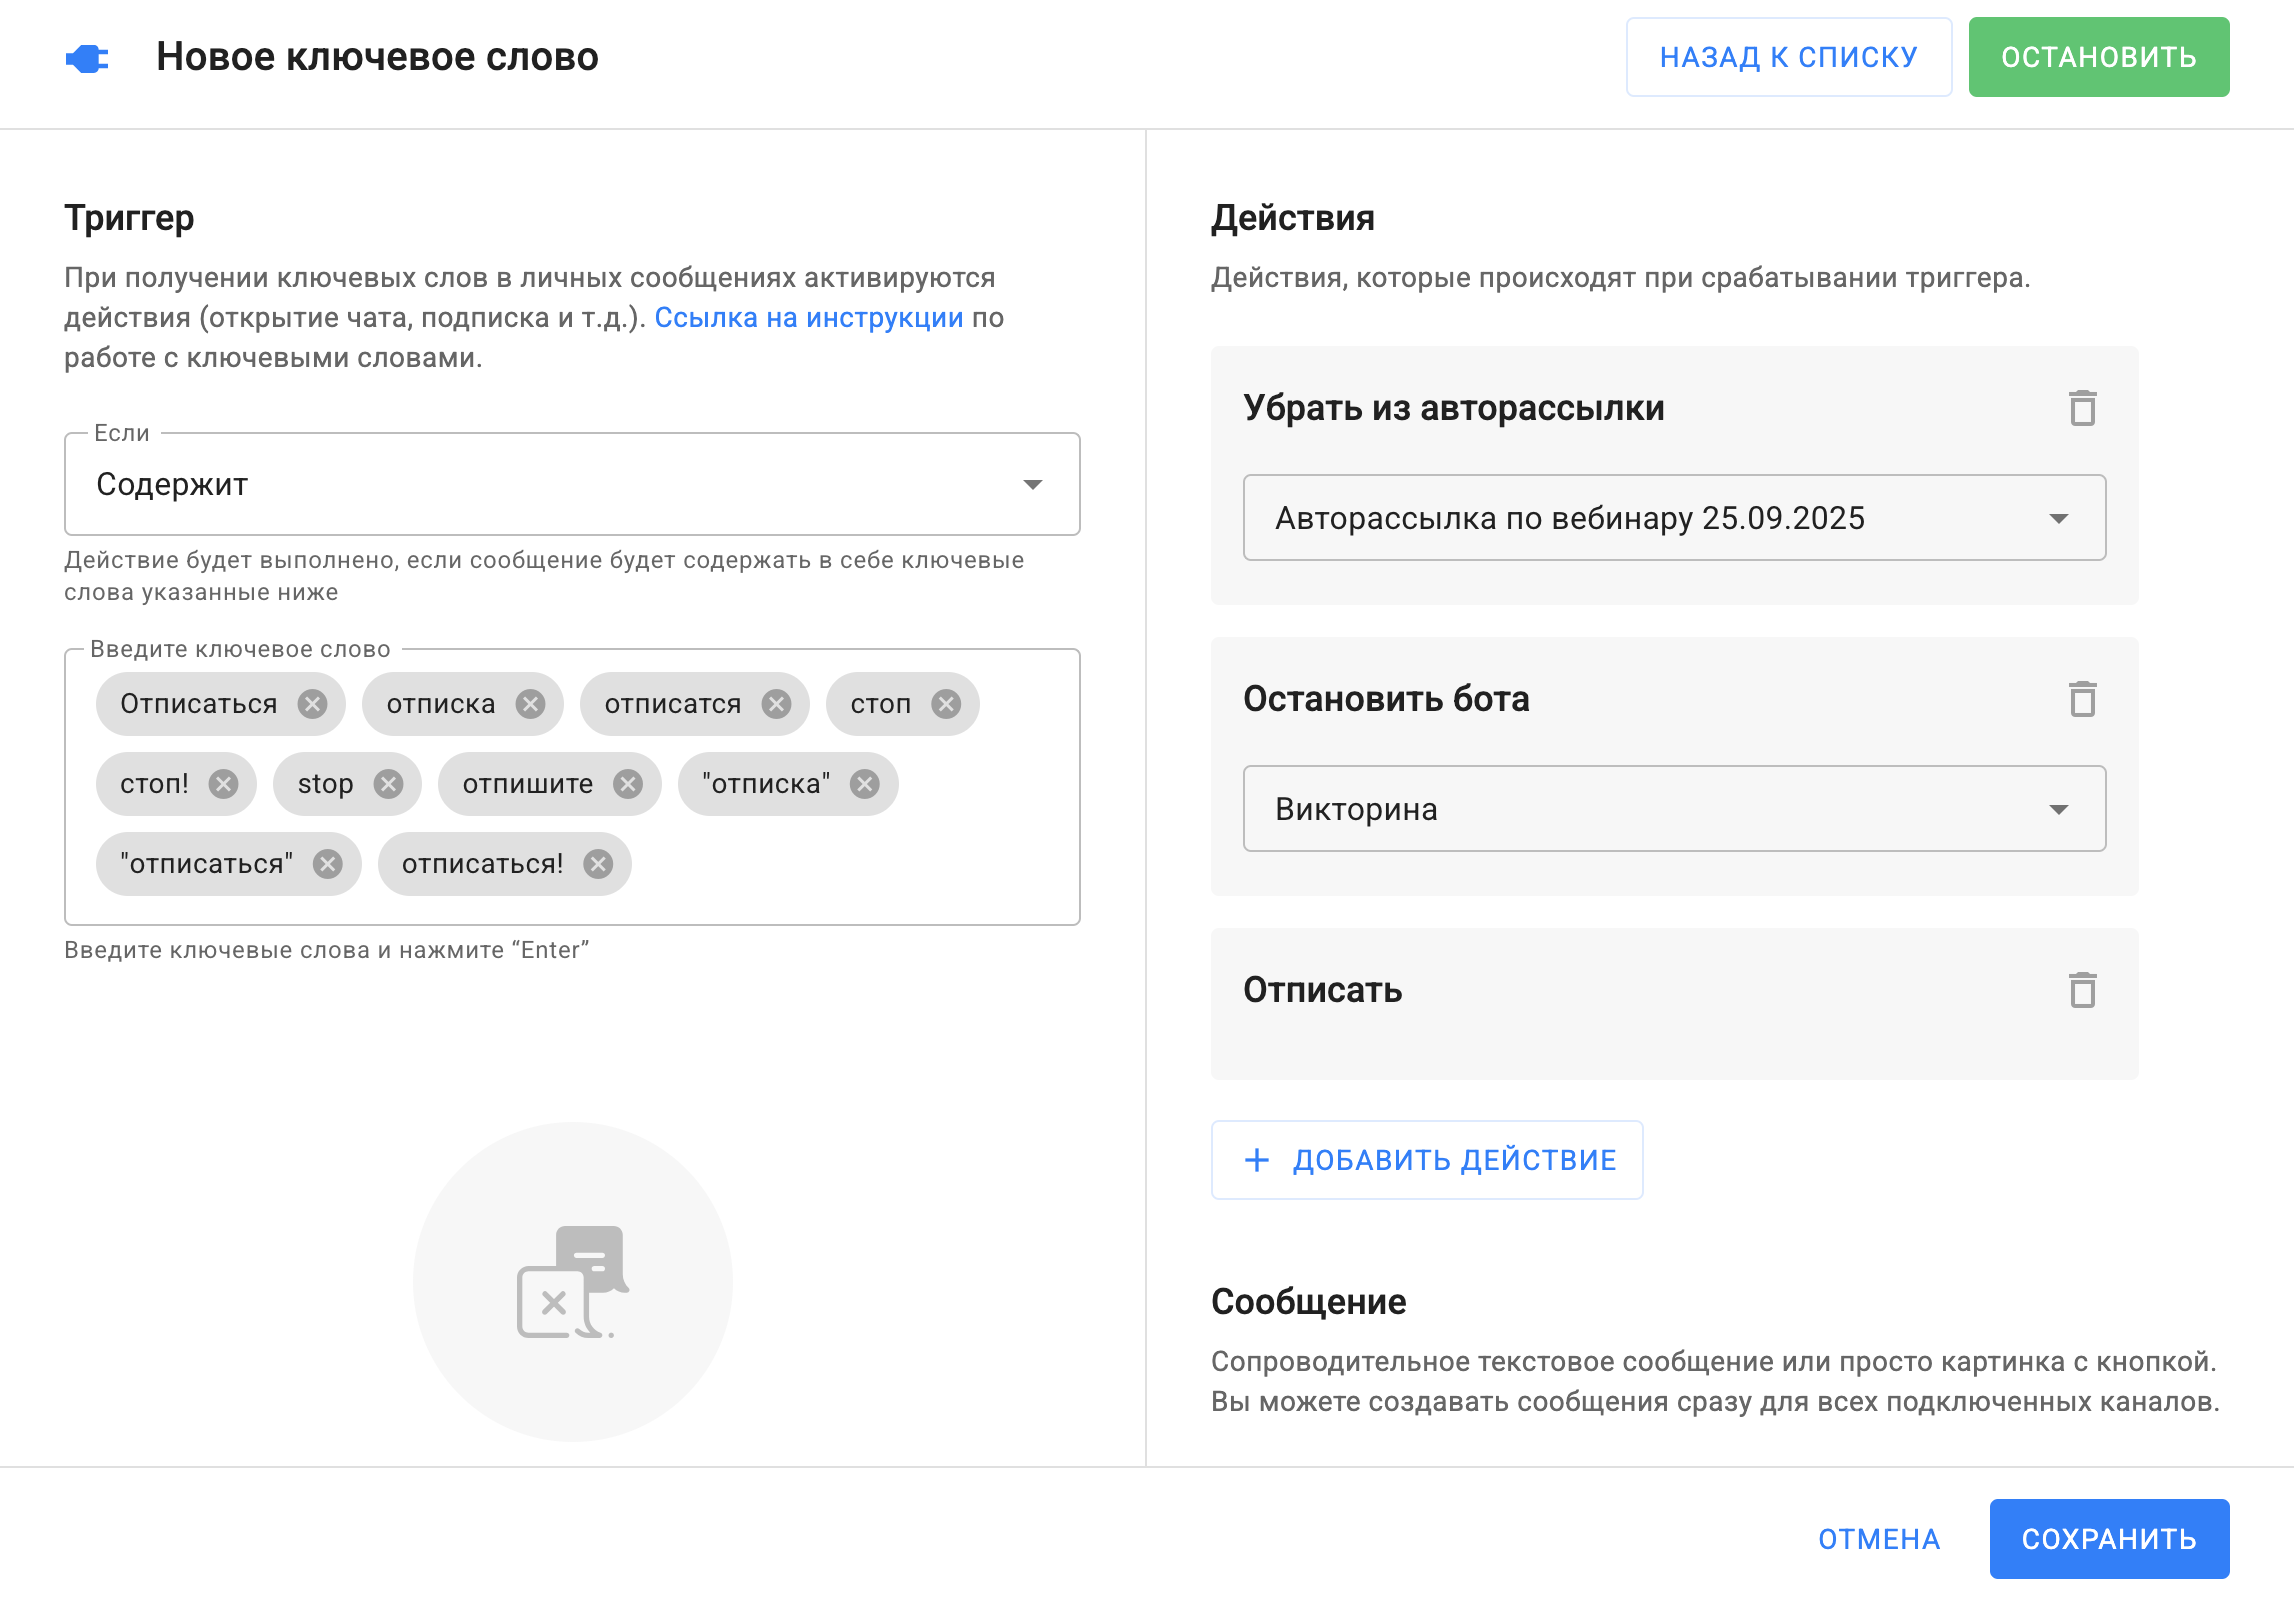Remove the "Отписаться" keyword chip
This screenshot has height=1606, width=2294.
coord(313,704)
